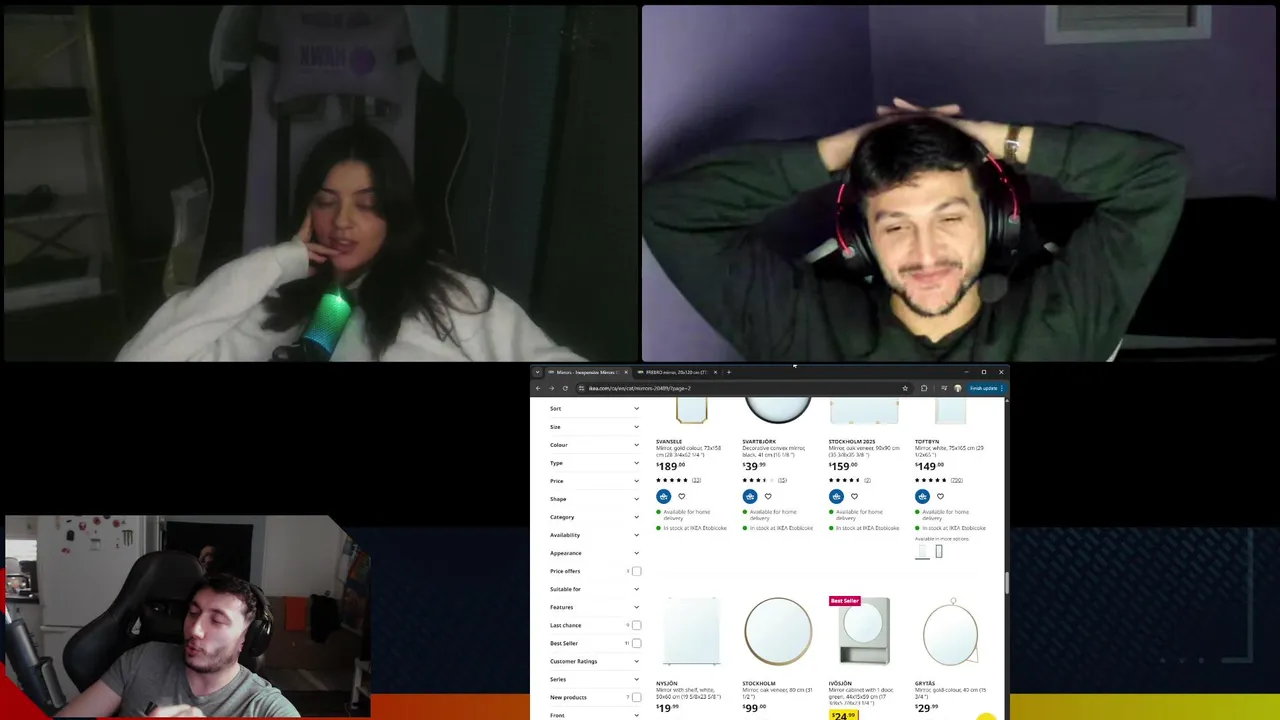Open the round STOCKHOLM mirror image
Viewport: 1280px width, 720px height.
click(x=777, y=632)
